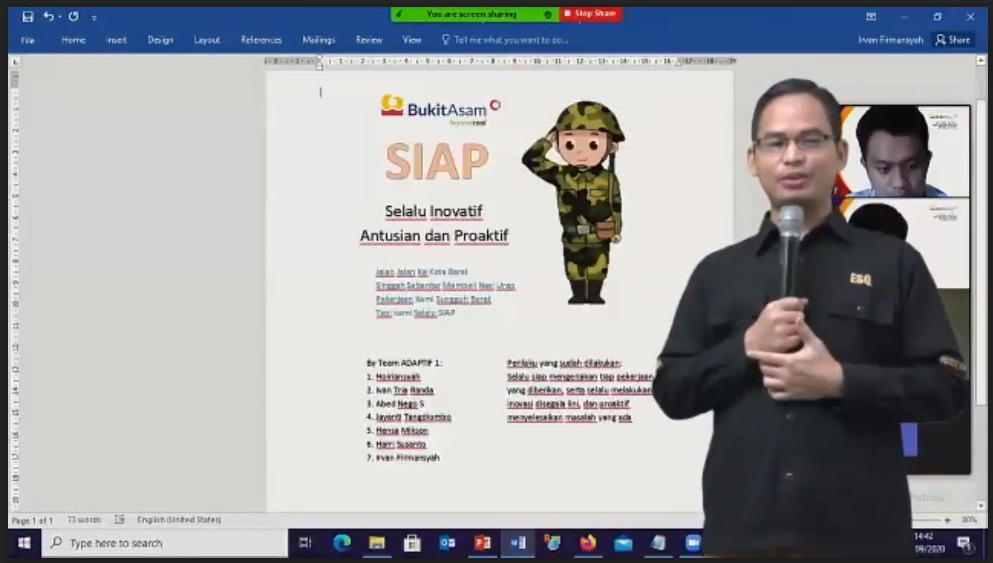Click the Zoom app taskbar icon
The image size is (993, 563).
tap(692, 543)
